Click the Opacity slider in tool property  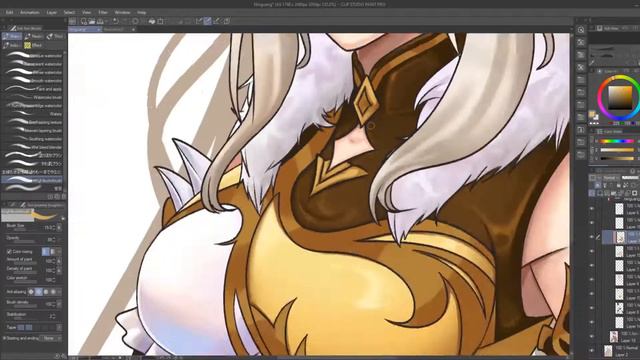[25, 242]
